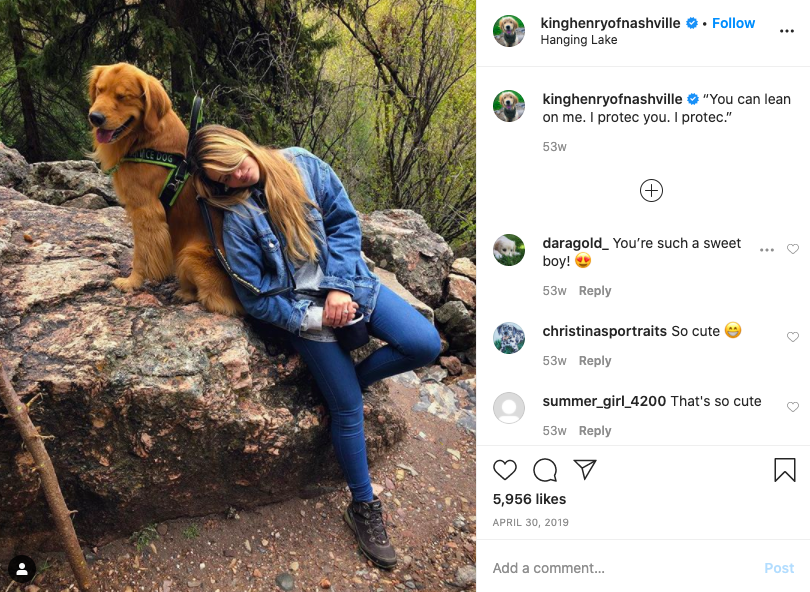Follow kinghenryofnashville
810x592 pixels.
click(x=733, y=23)
